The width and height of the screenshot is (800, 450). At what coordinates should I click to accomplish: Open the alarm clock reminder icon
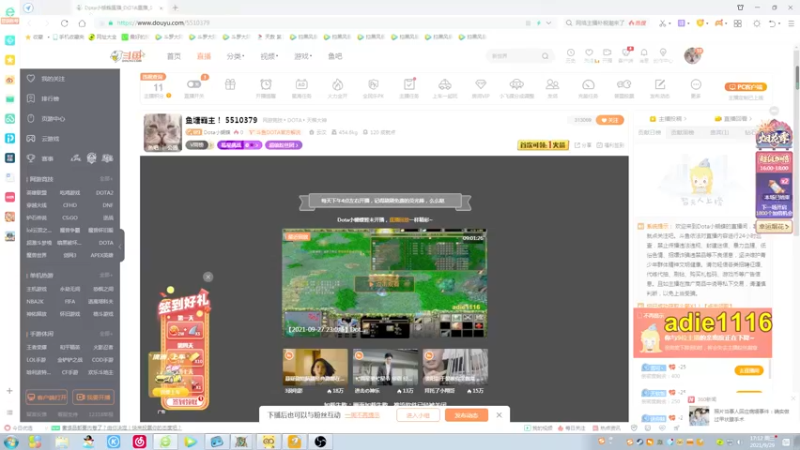click(x=266, y=84)
